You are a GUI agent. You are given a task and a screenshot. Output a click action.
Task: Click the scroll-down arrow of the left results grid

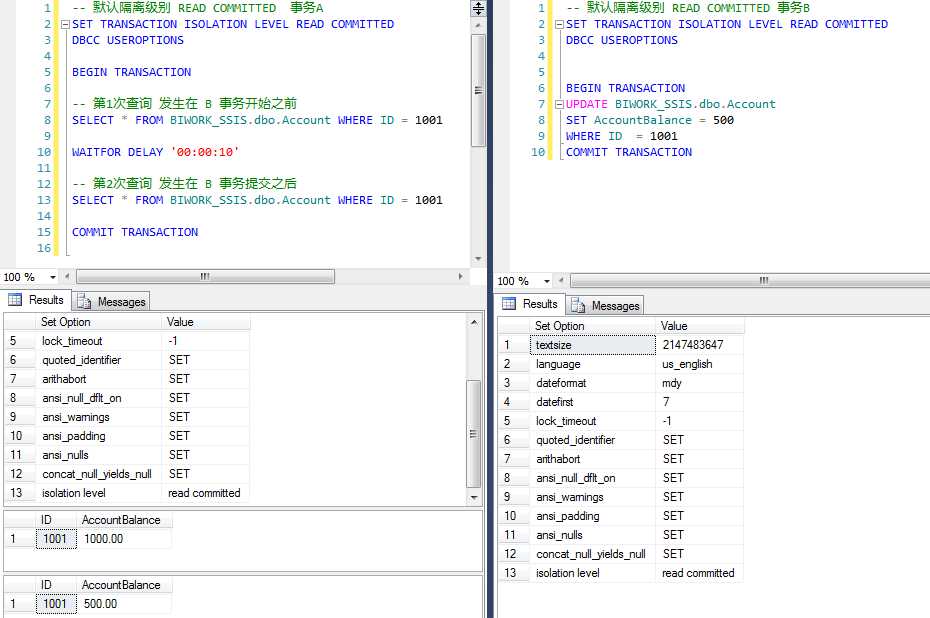475,496
